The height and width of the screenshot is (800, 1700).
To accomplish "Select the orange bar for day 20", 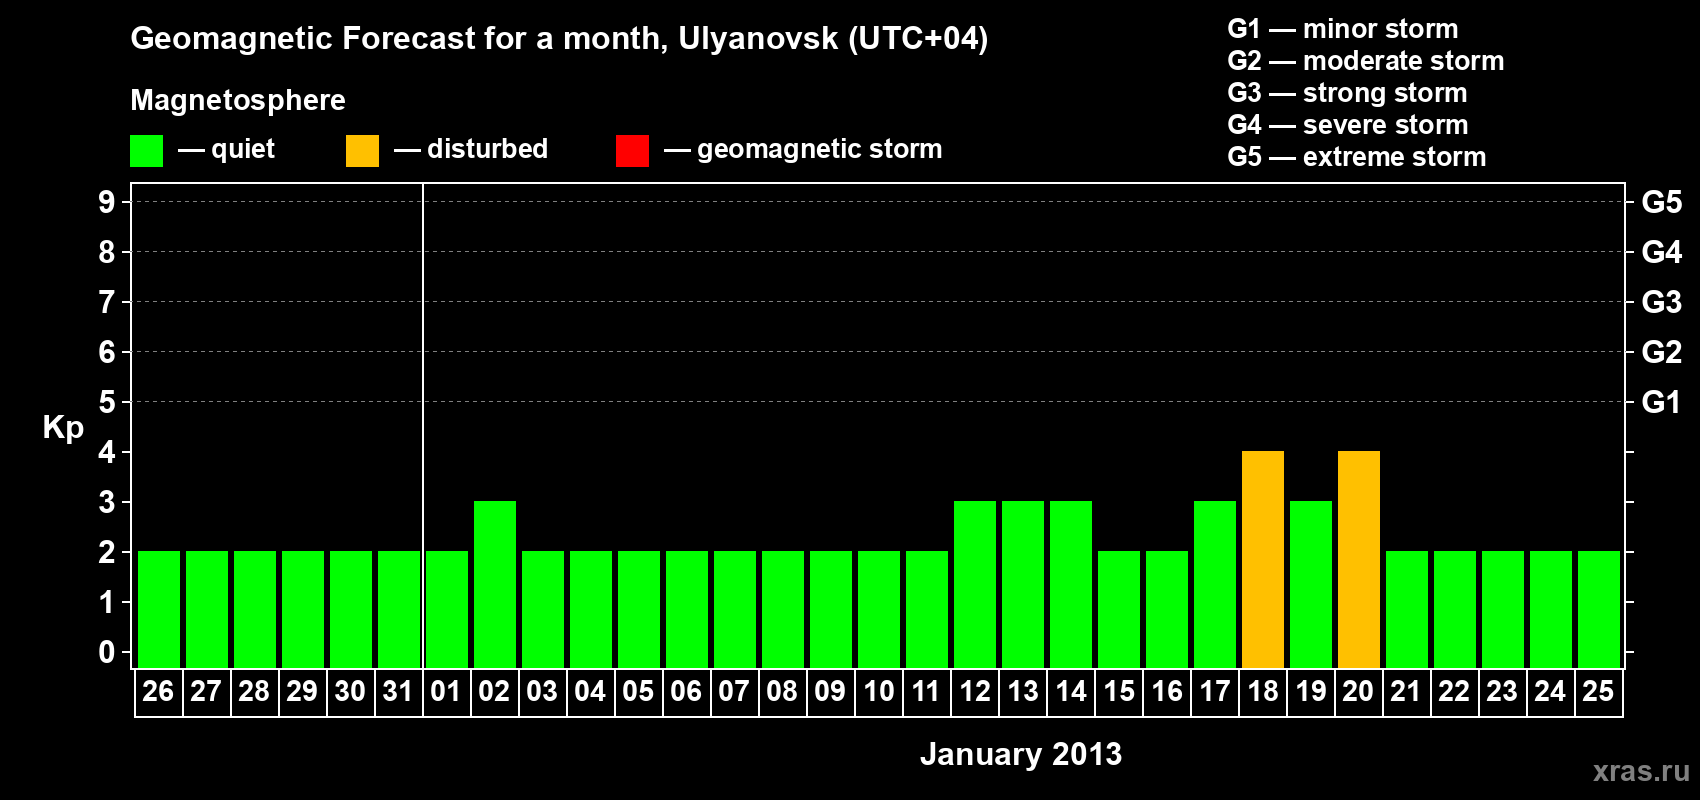I will pyautogui.click(x=1359, y=559).
